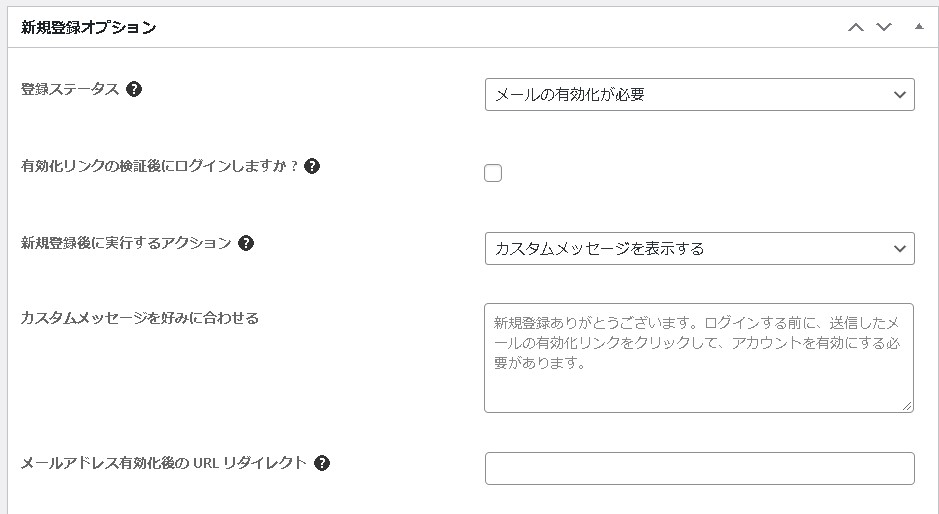
Task: Show help tooltip for 新規登録後に実行するアクション
Action: coord(246,243)
